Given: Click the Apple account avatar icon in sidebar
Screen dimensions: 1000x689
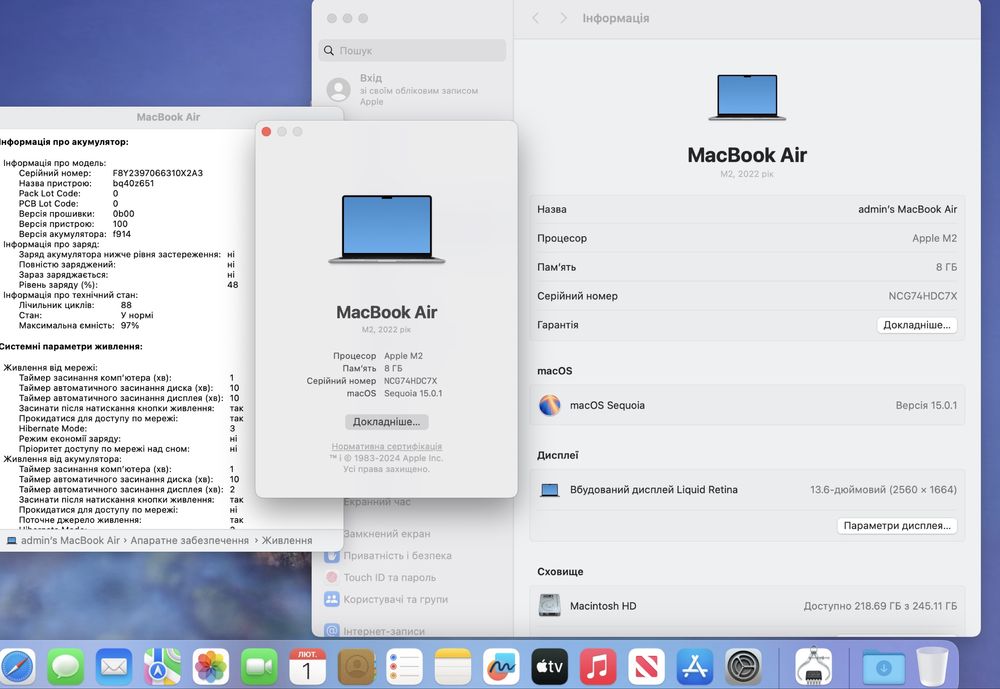Looking at the screenshot, I should pos(339,89).
